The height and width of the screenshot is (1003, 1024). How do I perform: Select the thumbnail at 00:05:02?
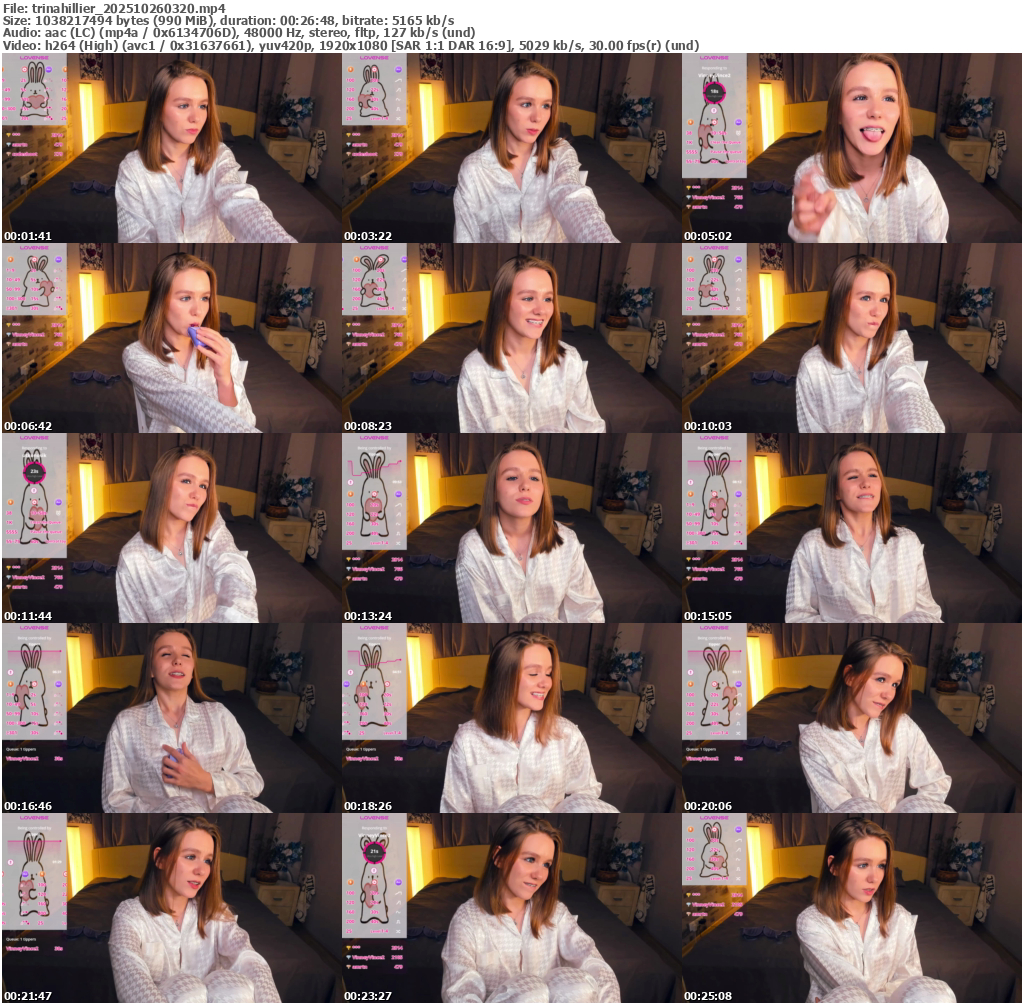click(x=852, y=148)
